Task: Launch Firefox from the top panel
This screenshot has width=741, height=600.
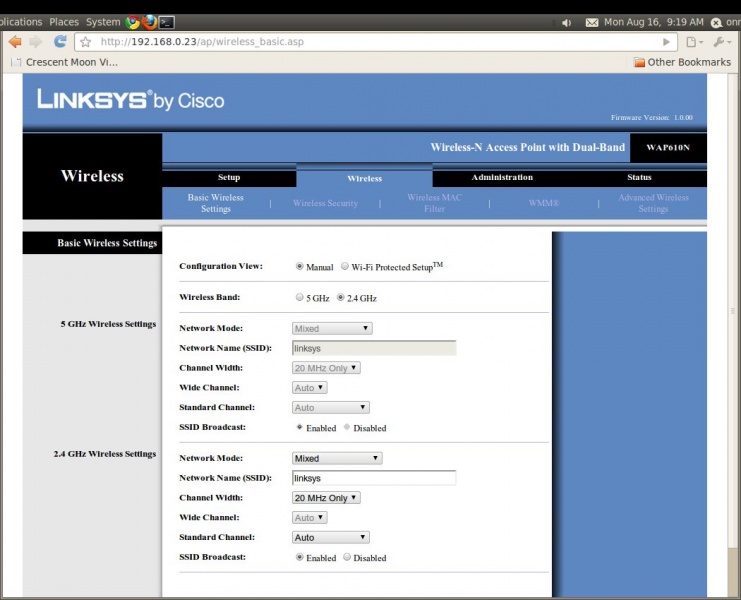Action: pyautogui.click(x=150, y=21)
